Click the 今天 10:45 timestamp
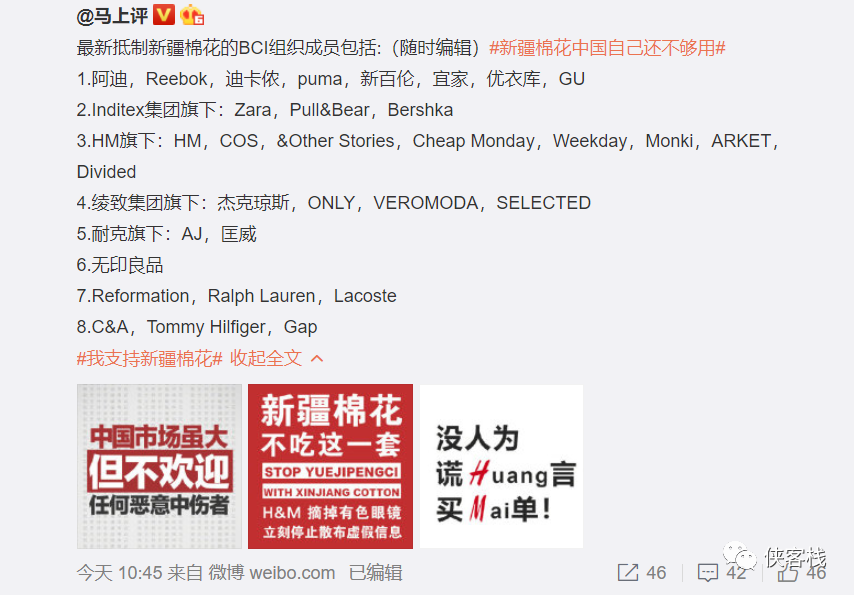Screen dimensions: 854x595 (x=120, y=573)
